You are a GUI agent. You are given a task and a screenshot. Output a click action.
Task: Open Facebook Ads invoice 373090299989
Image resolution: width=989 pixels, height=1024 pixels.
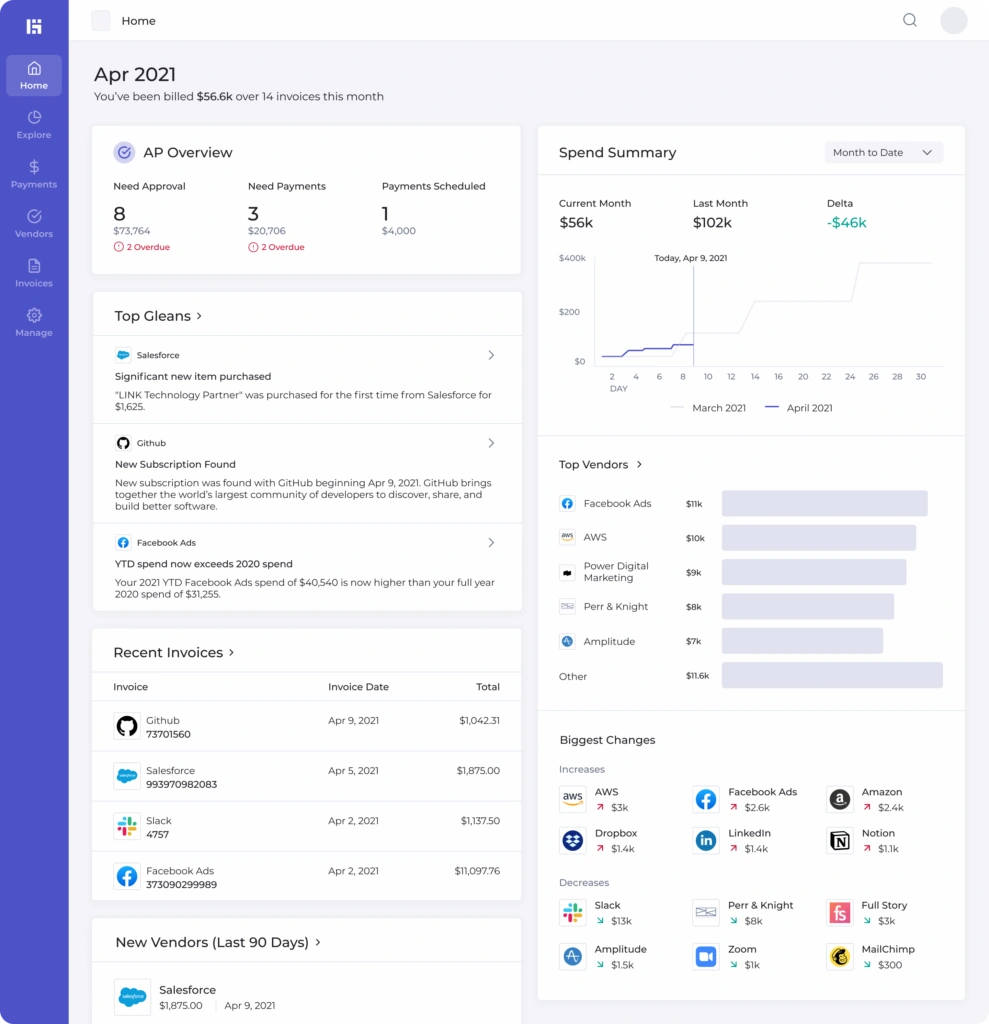pos(306,876)
